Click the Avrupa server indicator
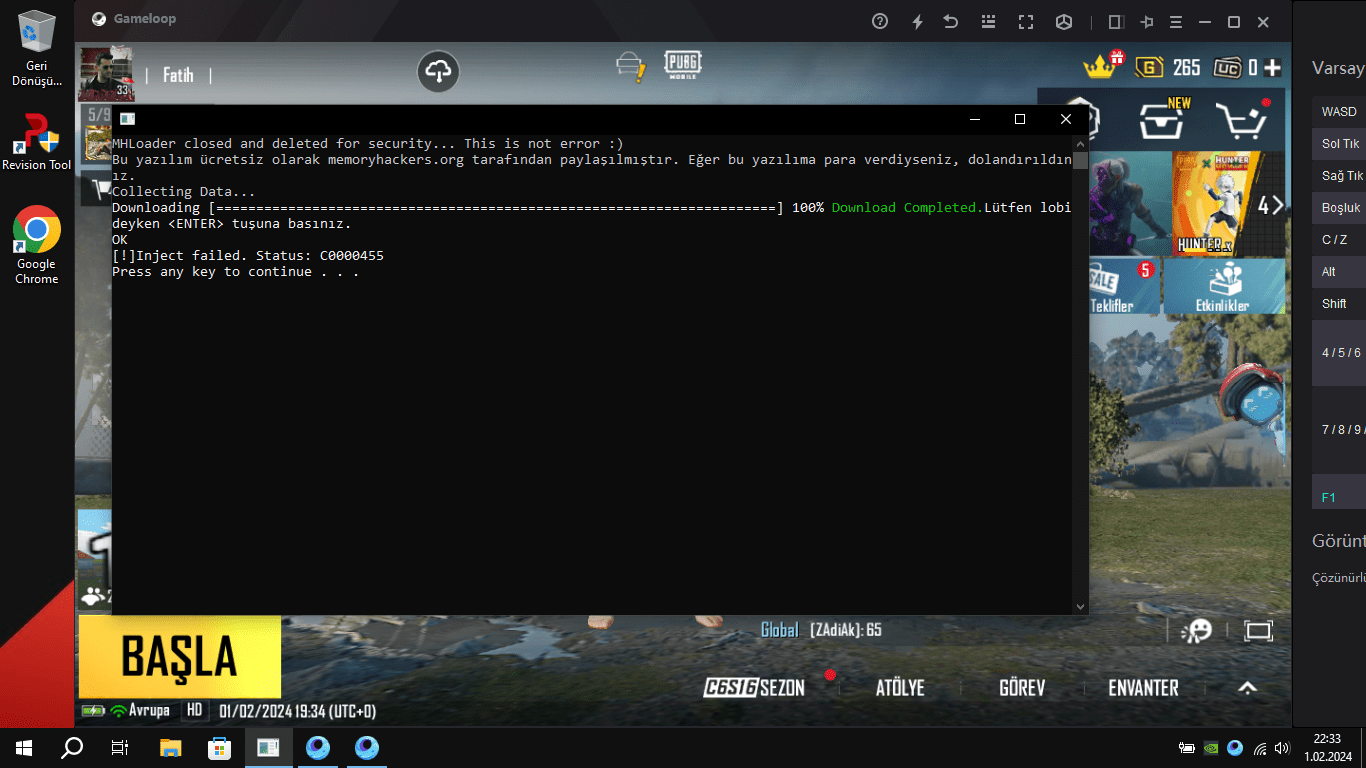This screenshot has width=1366, height=768. coord(140,711)
